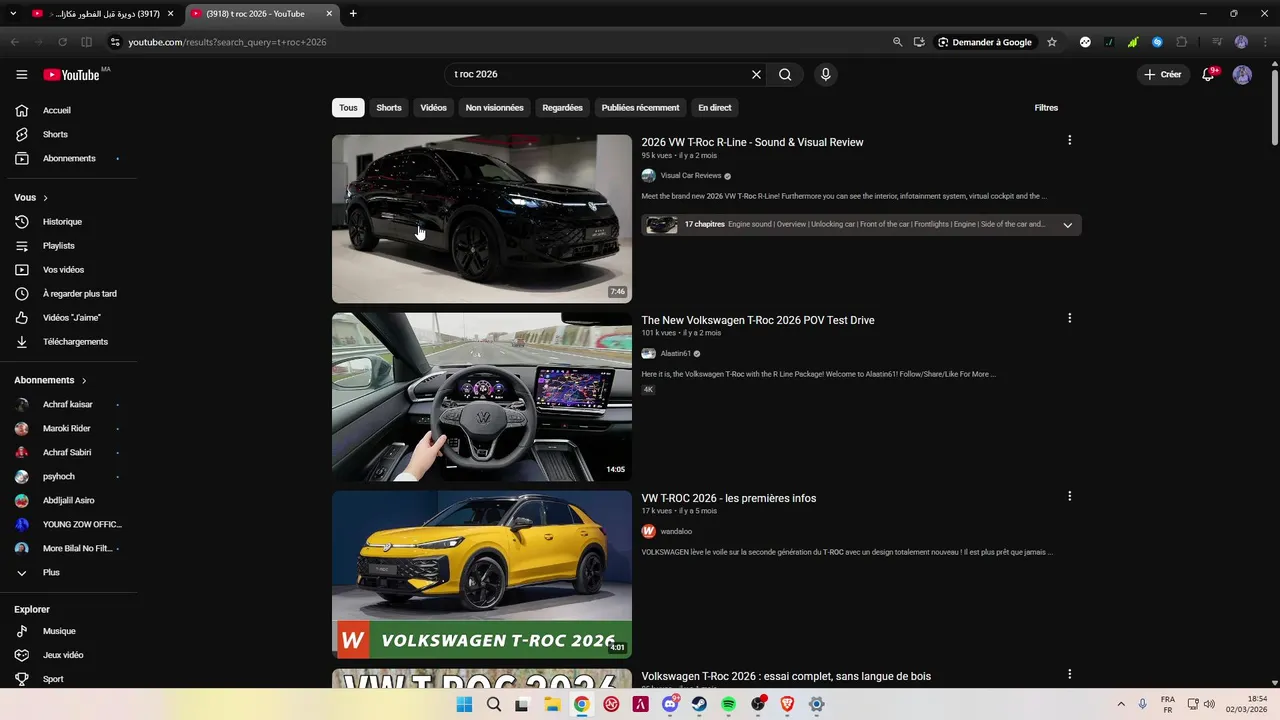The image size is (1280, 720).
Task: Open Steam from the taskbar
Action: pyautogui.click(x=699, y=704)
